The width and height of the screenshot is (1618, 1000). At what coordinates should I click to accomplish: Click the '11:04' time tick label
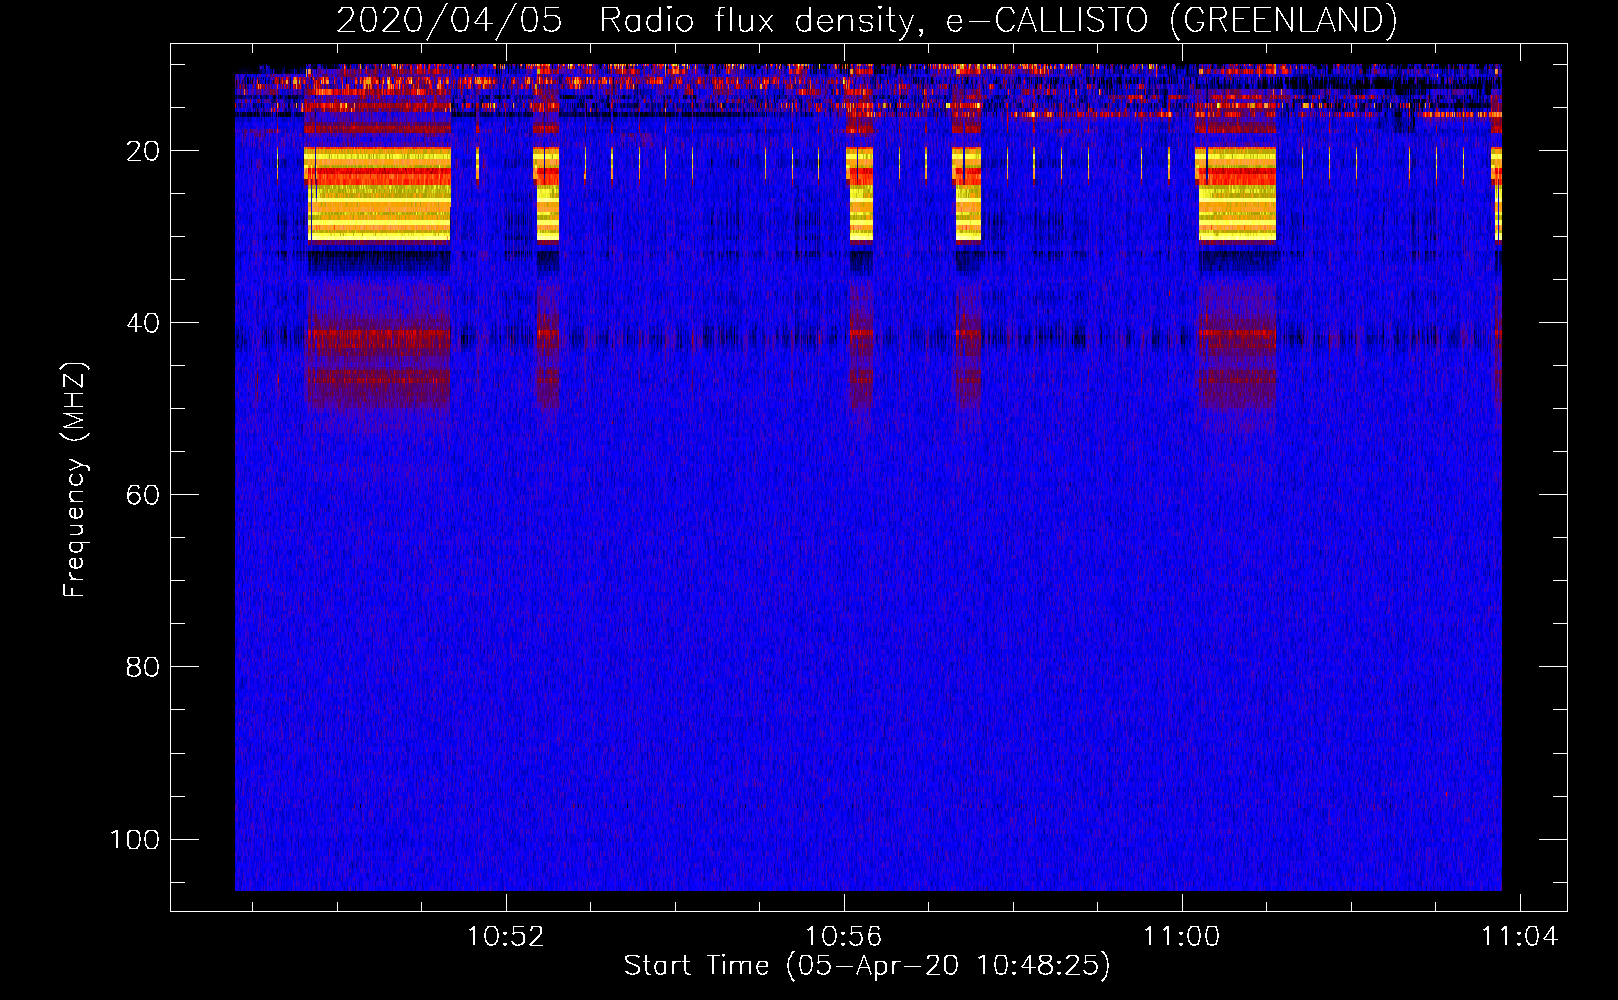(1520, 937)
